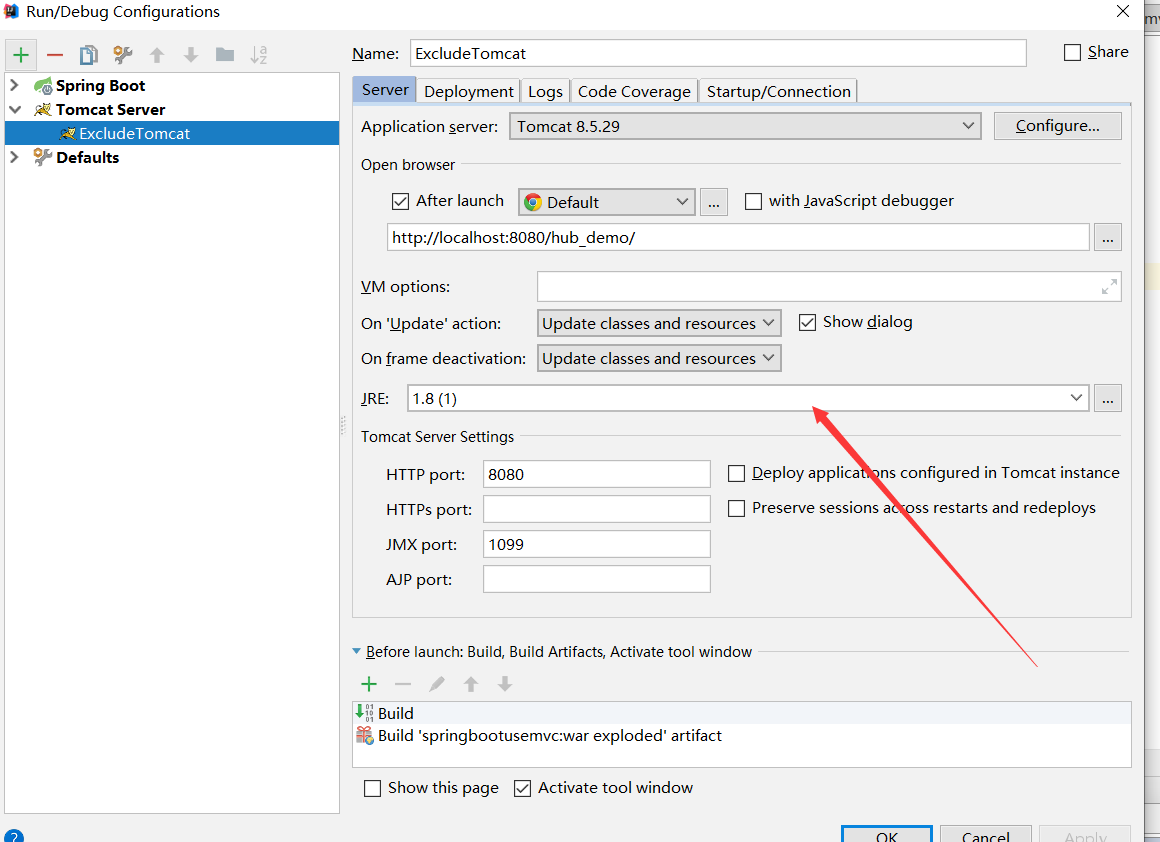Uncheck the After launch checkbox
Image resolution: width=1160 pixels, height=842 pixels.
coord(400,201)
